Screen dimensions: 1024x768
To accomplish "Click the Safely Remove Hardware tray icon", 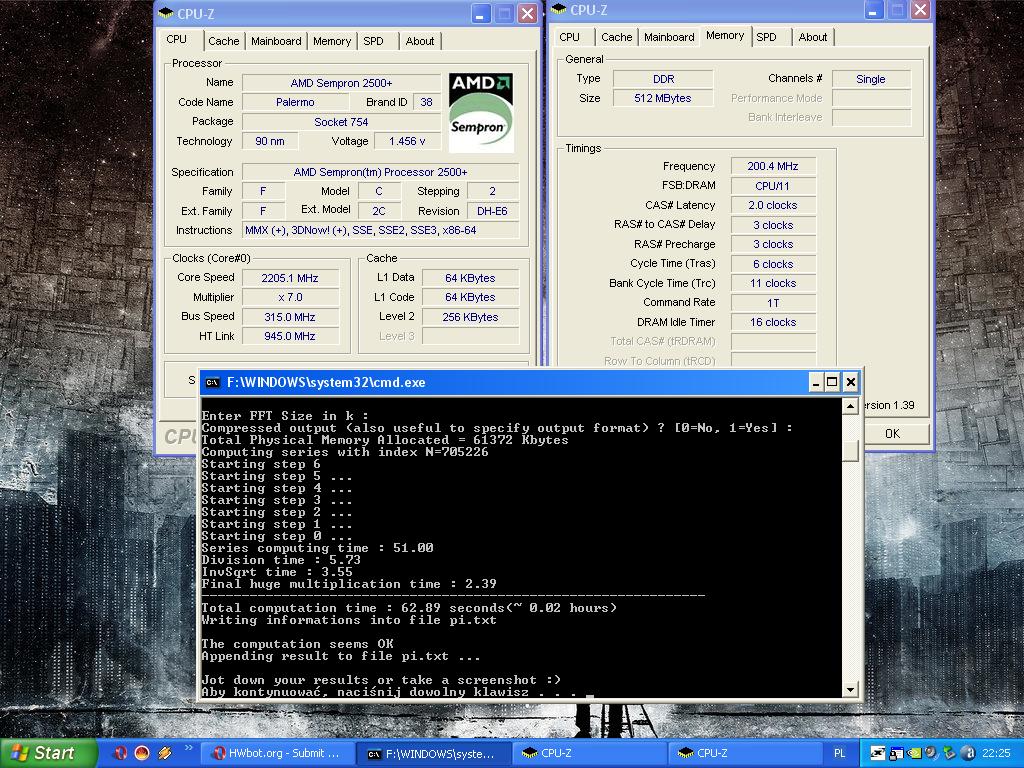I will pos(950,753).
